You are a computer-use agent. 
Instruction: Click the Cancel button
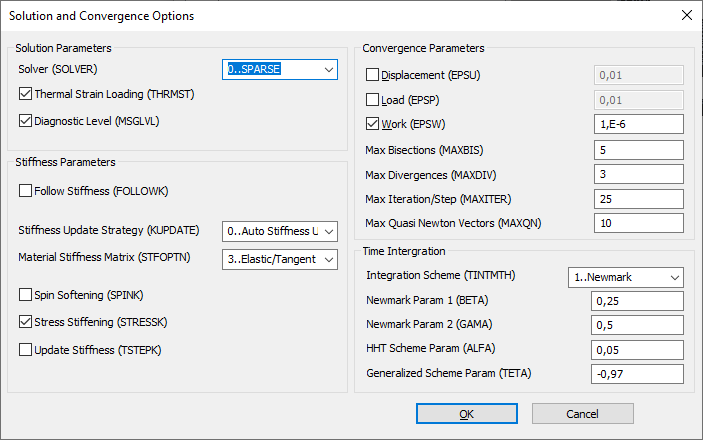point(583,414)
